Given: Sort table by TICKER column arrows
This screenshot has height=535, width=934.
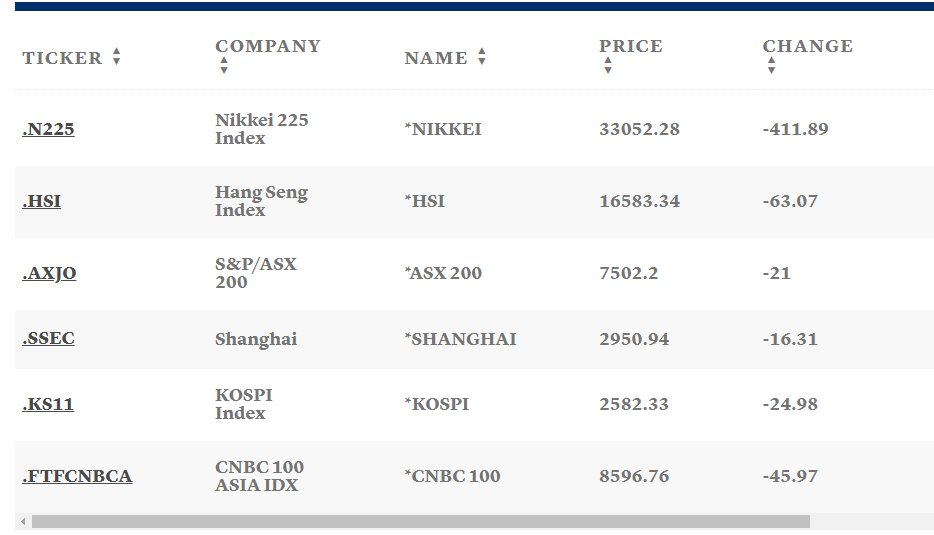Looking at the screenshot, I should [x=117, y=57].
